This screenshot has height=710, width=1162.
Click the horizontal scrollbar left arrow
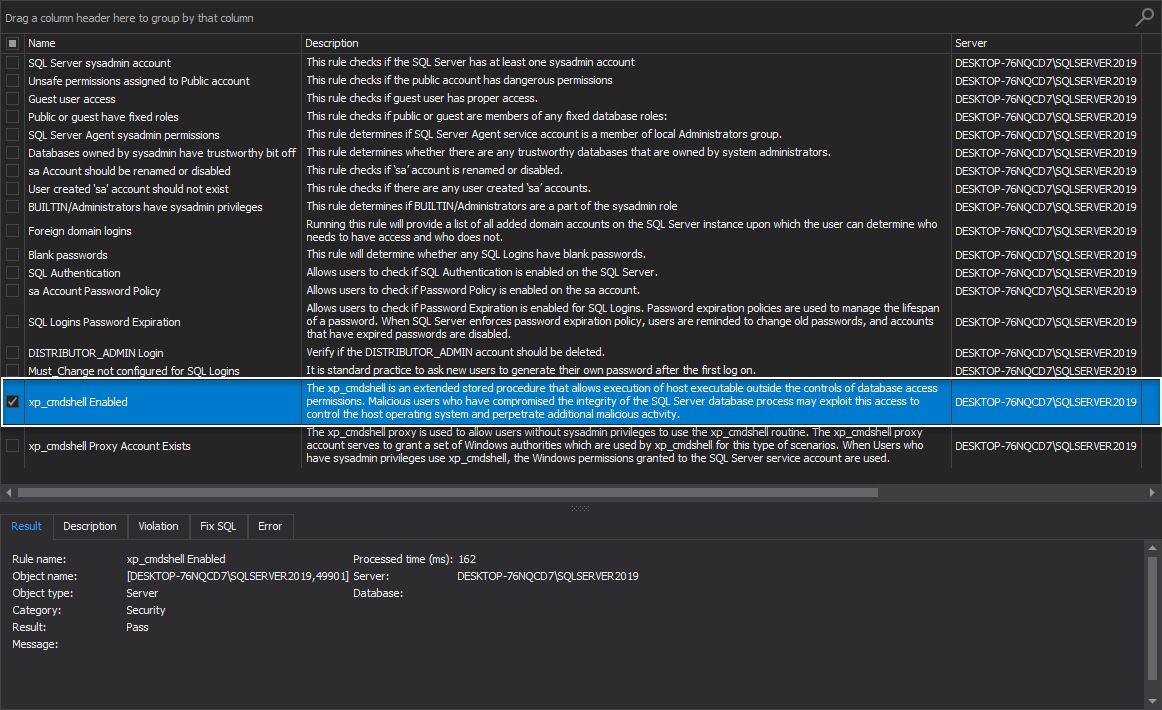pyautogui.click(x=8, y=492)
